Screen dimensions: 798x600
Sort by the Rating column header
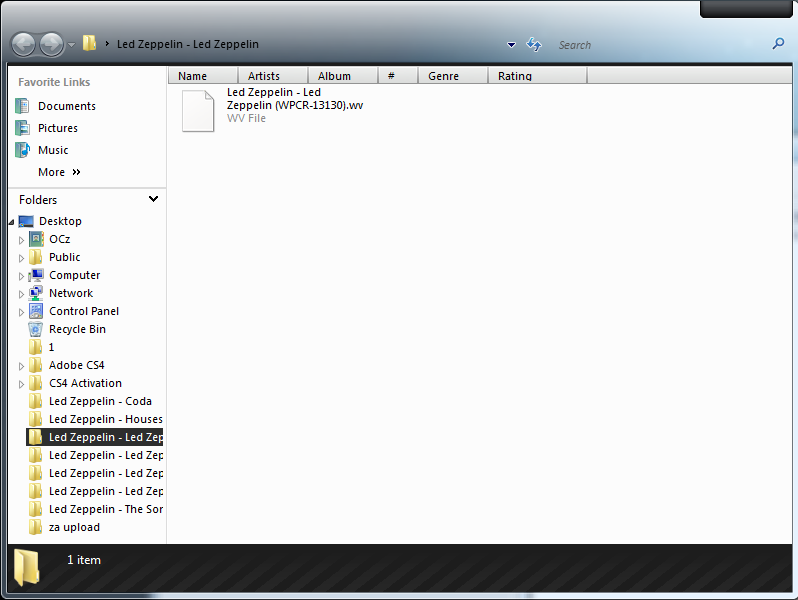pos(537,76)
